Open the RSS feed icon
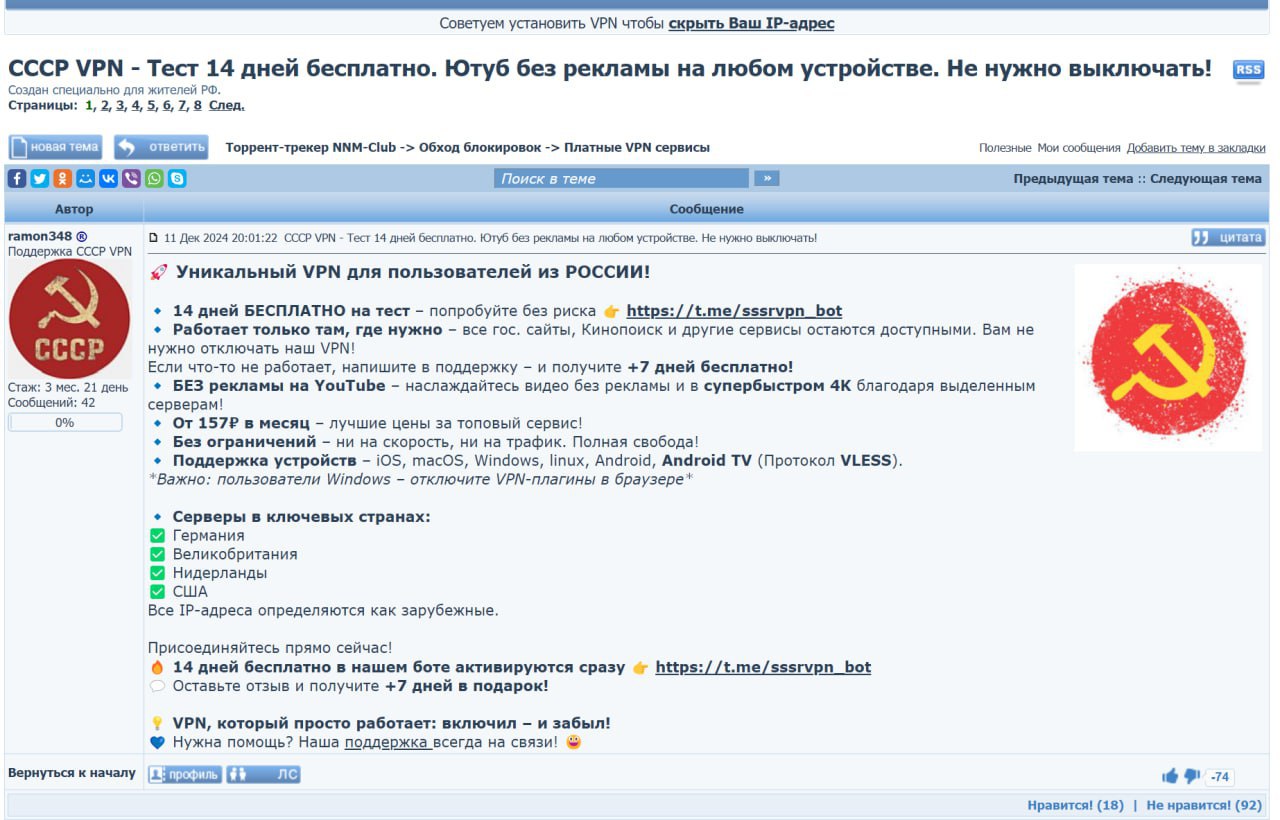The image size is (1280, 820). 1248,71
